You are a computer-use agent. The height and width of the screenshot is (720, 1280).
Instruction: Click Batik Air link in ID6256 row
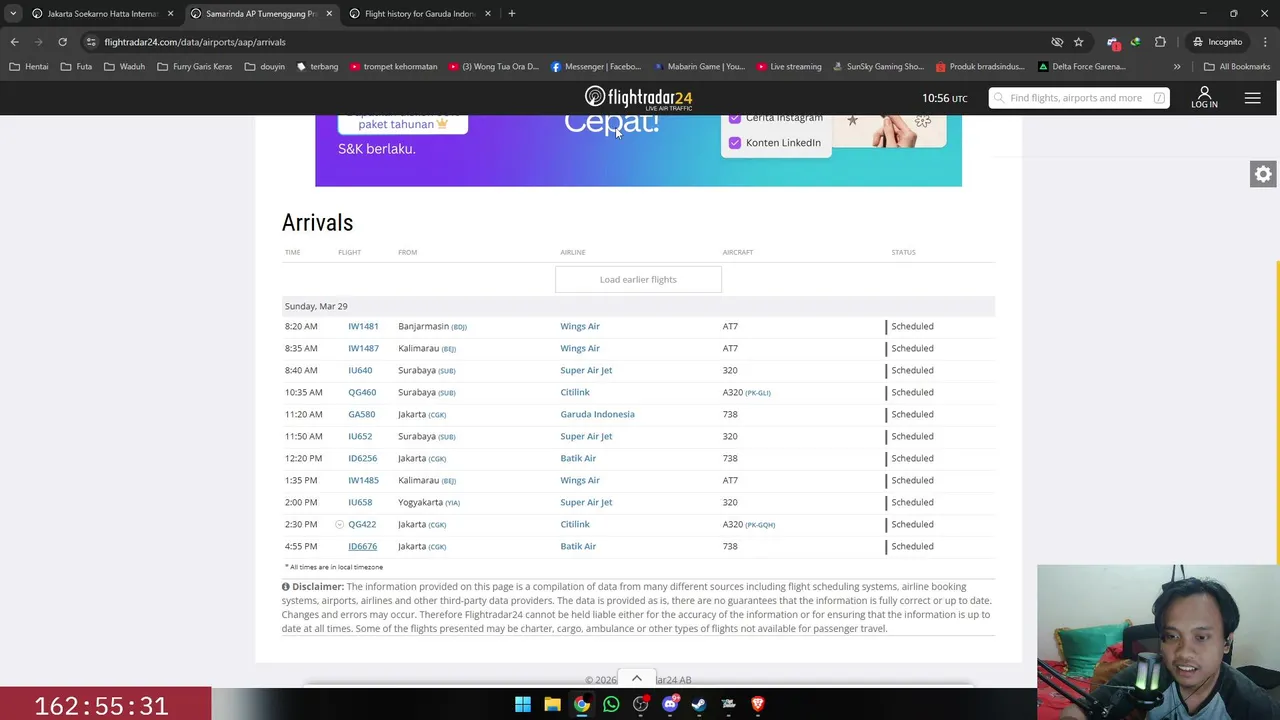[x=578, y=458]
